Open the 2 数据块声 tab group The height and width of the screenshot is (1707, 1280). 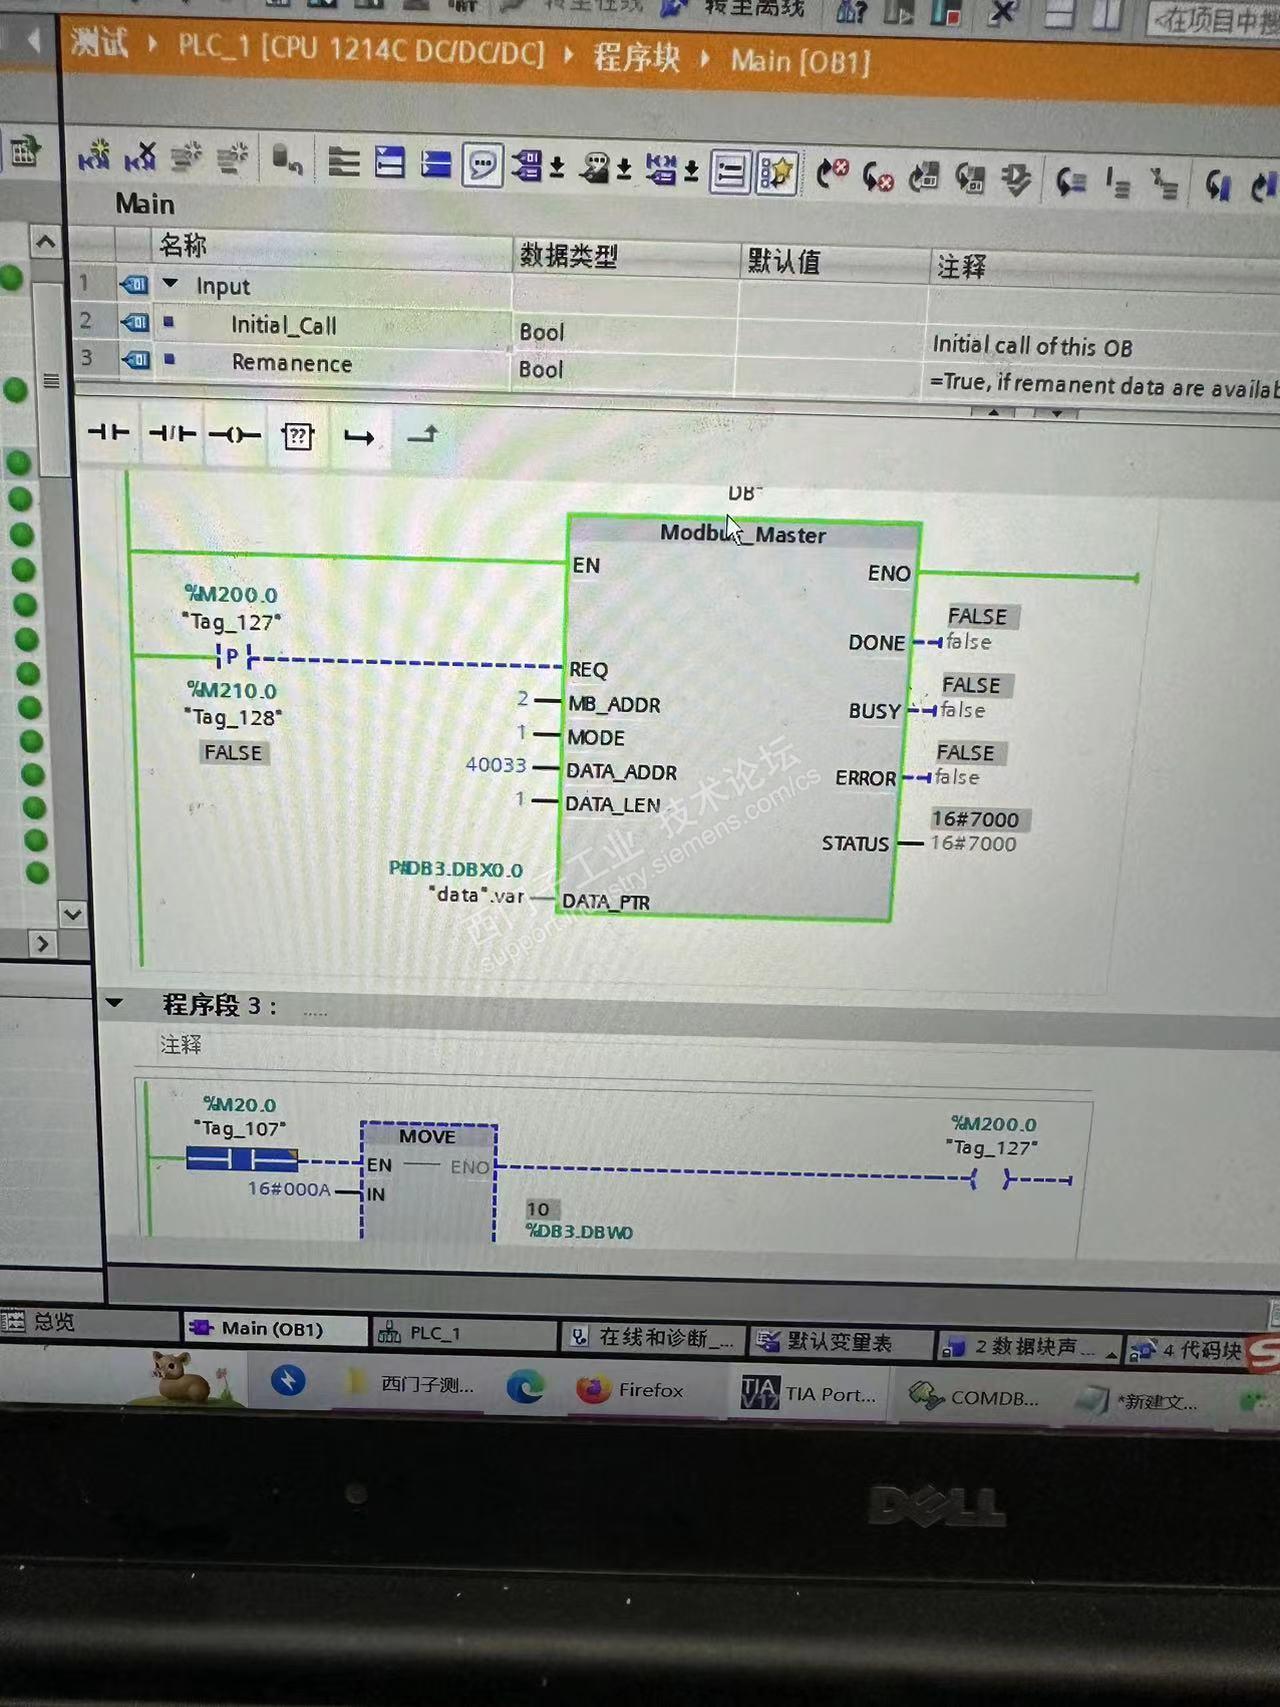[1028, 1347]
